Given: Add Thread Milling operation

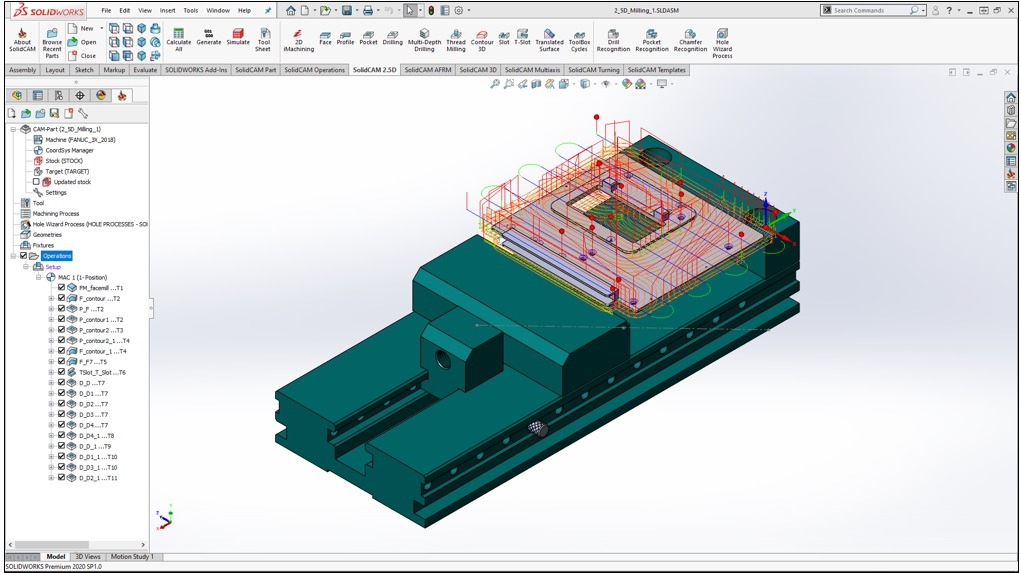Looking at the screenshot, I should click(456, 40).
